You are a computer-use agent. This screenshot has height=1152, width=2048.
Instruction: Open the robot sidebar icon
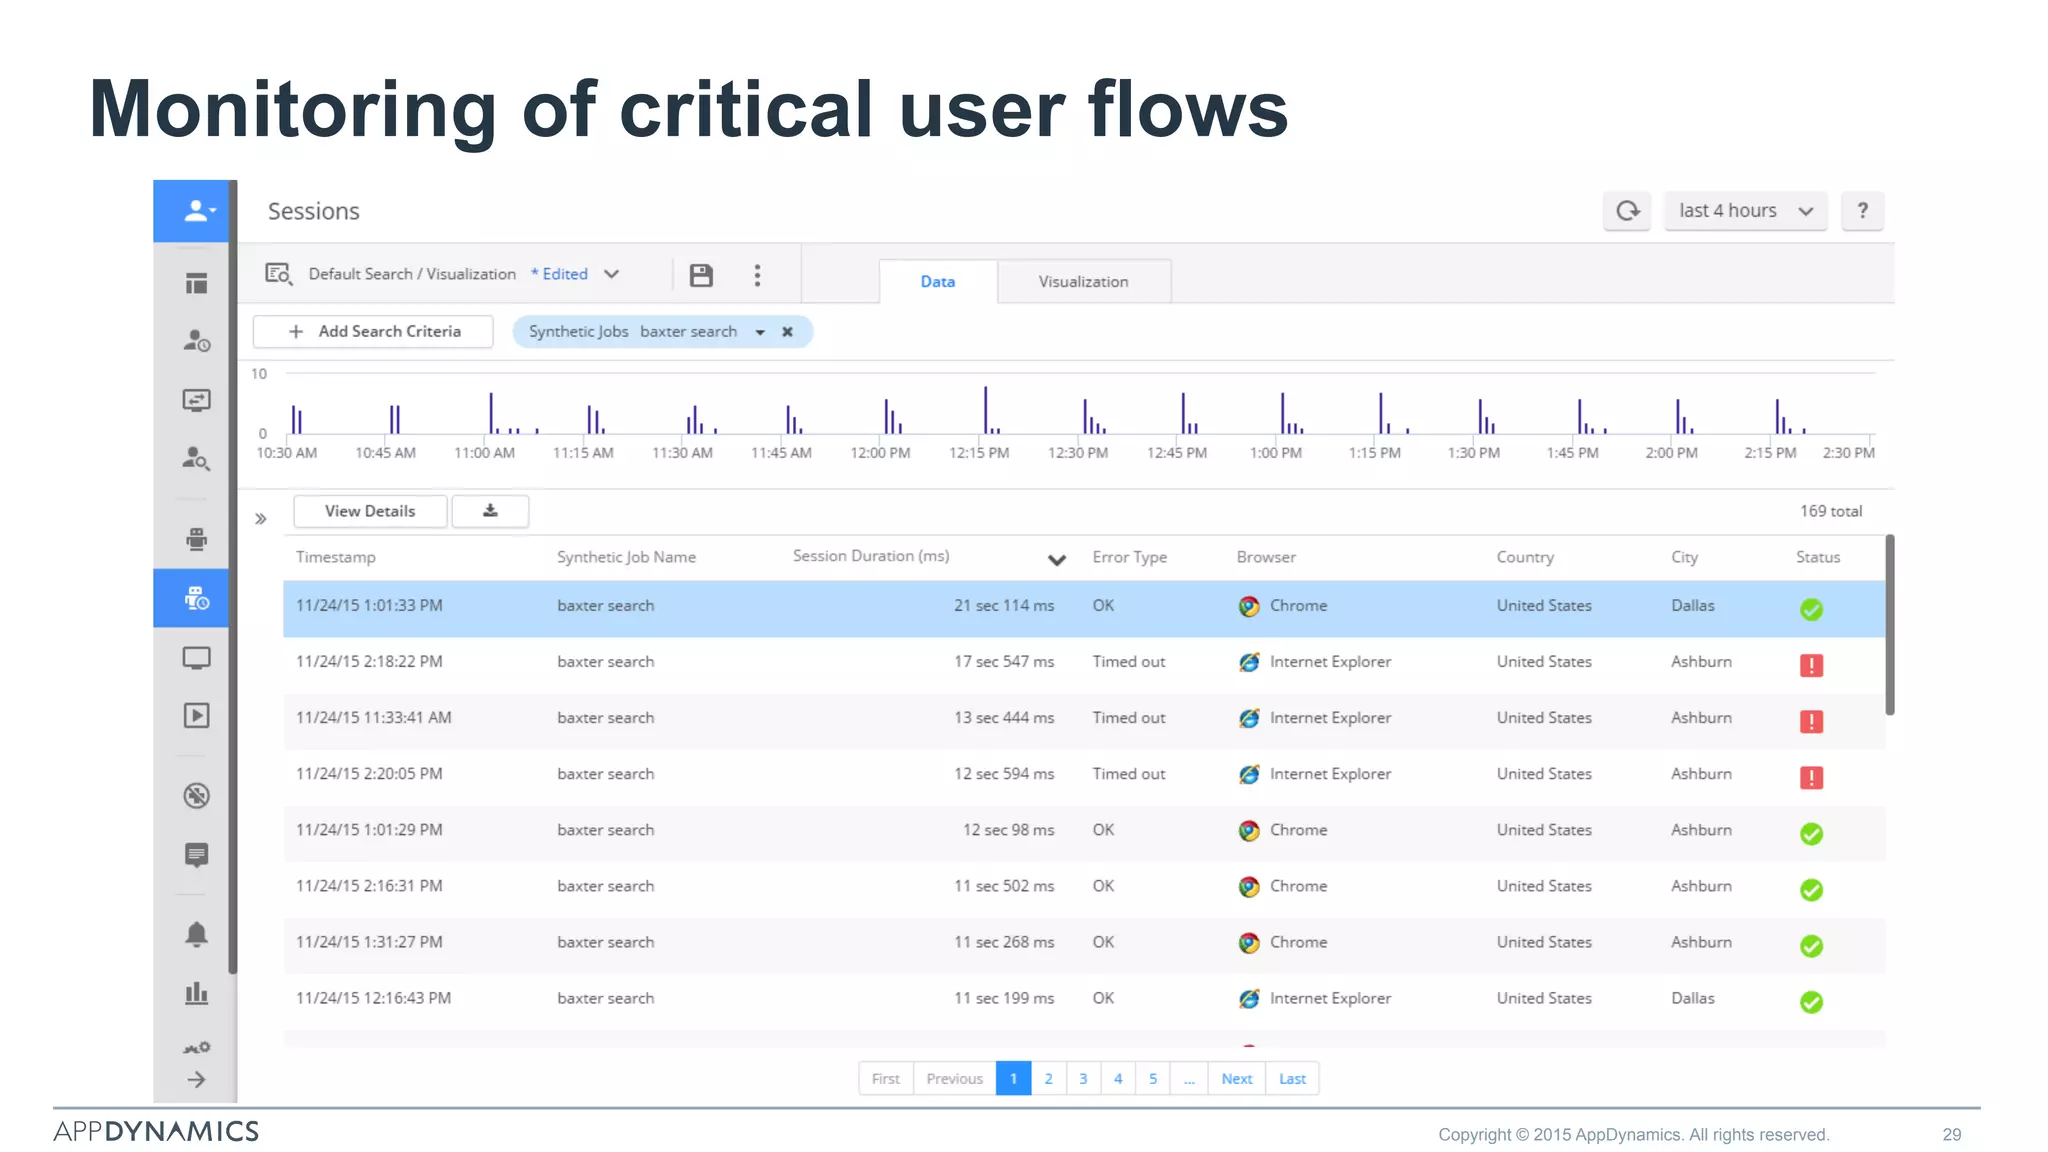pos(197,539)
